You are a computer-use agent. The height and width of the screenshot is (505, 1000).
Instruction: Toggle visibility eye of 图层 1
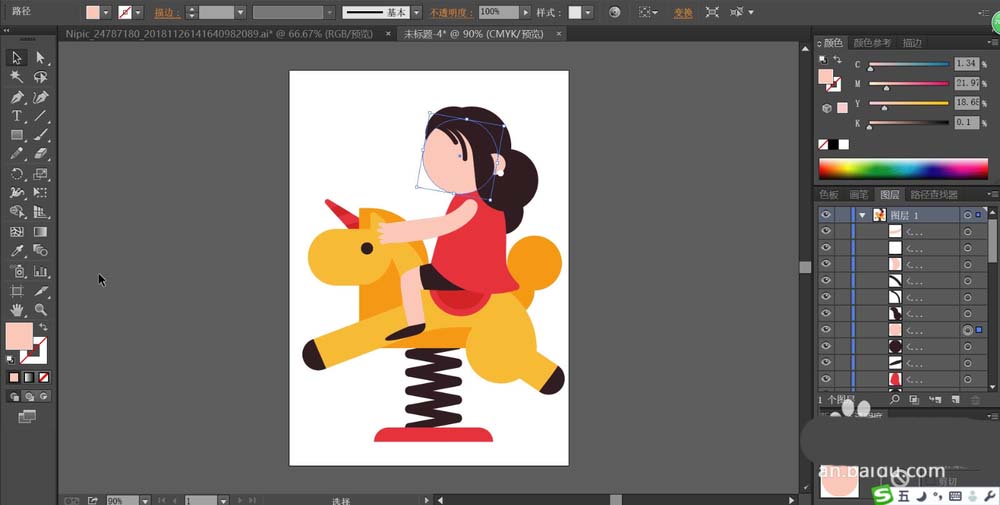pos(826,215)
